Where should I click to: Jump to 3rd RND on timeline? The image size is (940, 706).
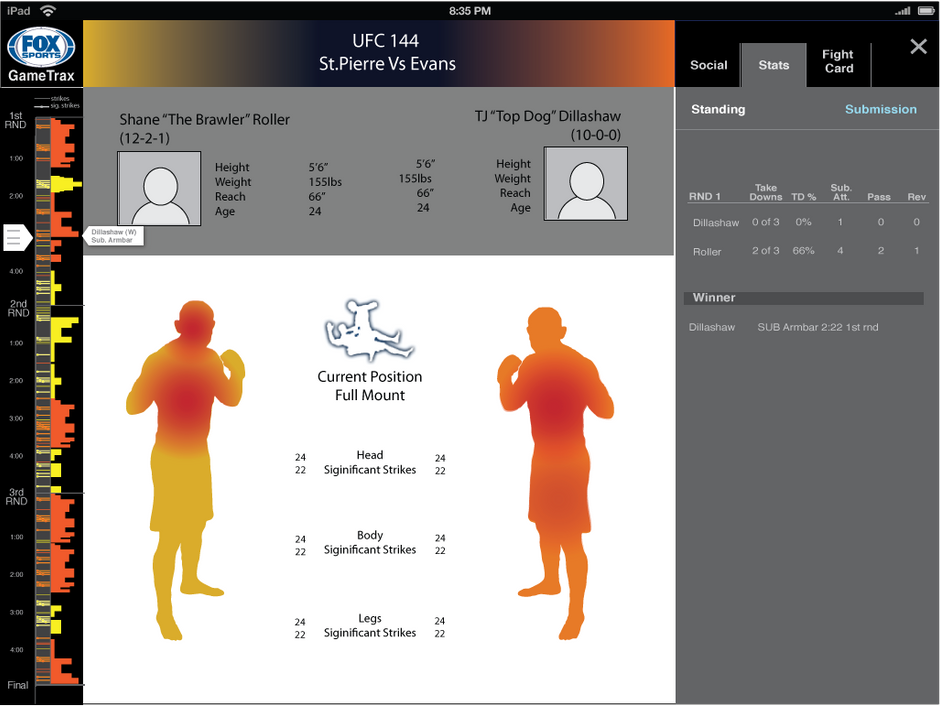[x=16, y=496]
